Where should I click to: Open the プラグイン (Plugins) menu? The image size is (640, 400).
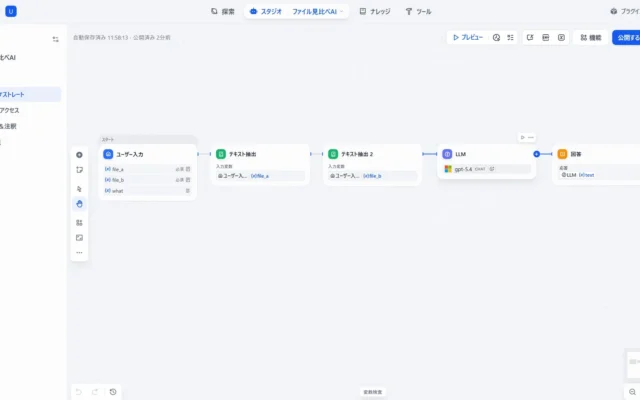[x=625, y=11]
